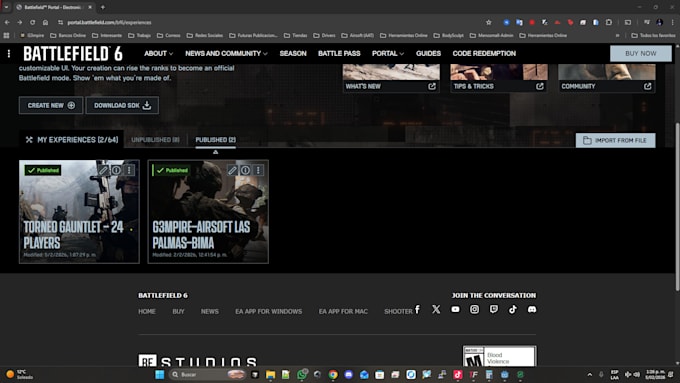Open Google Chrome from the taskbar
The height and width of the screenshot is (383, 680).
click(x=333, y=374)
